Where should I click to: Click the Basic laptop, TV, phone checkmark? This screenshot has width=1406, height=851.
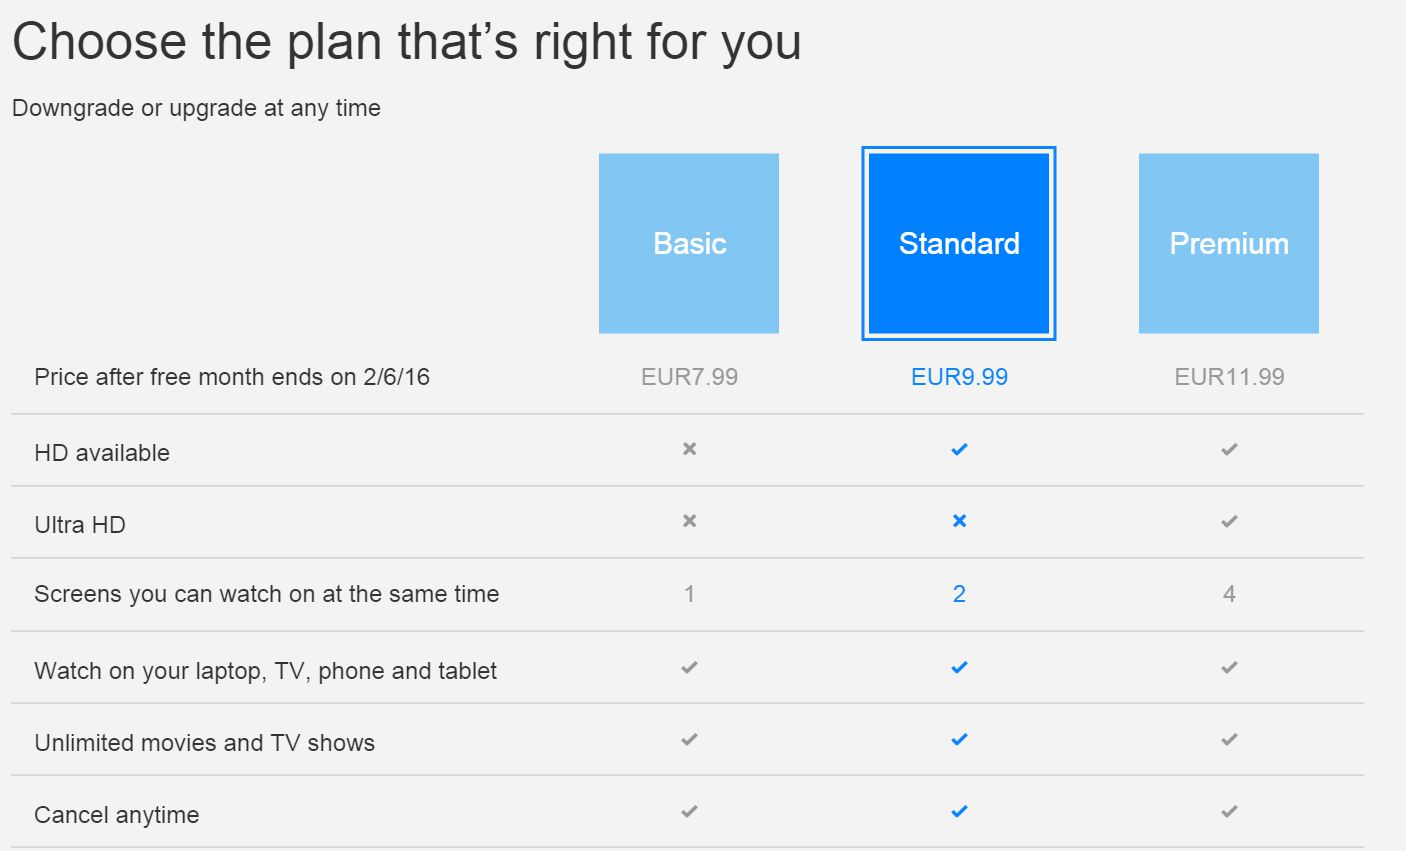click(689, 667)
